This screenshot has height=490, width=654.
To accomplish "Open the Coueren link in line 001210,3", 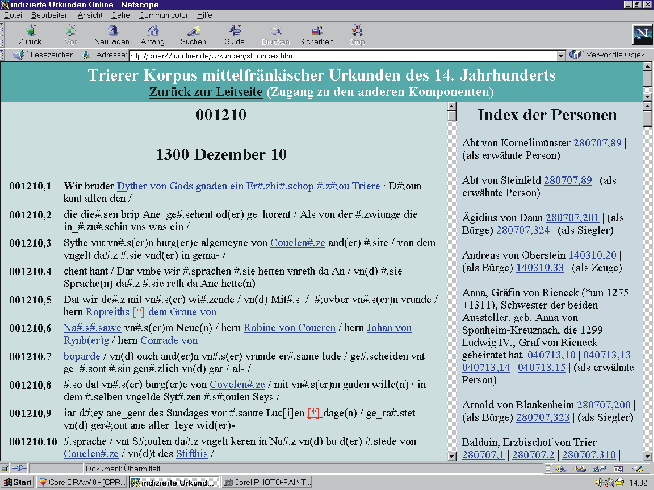I will click(x=297, y=242).
